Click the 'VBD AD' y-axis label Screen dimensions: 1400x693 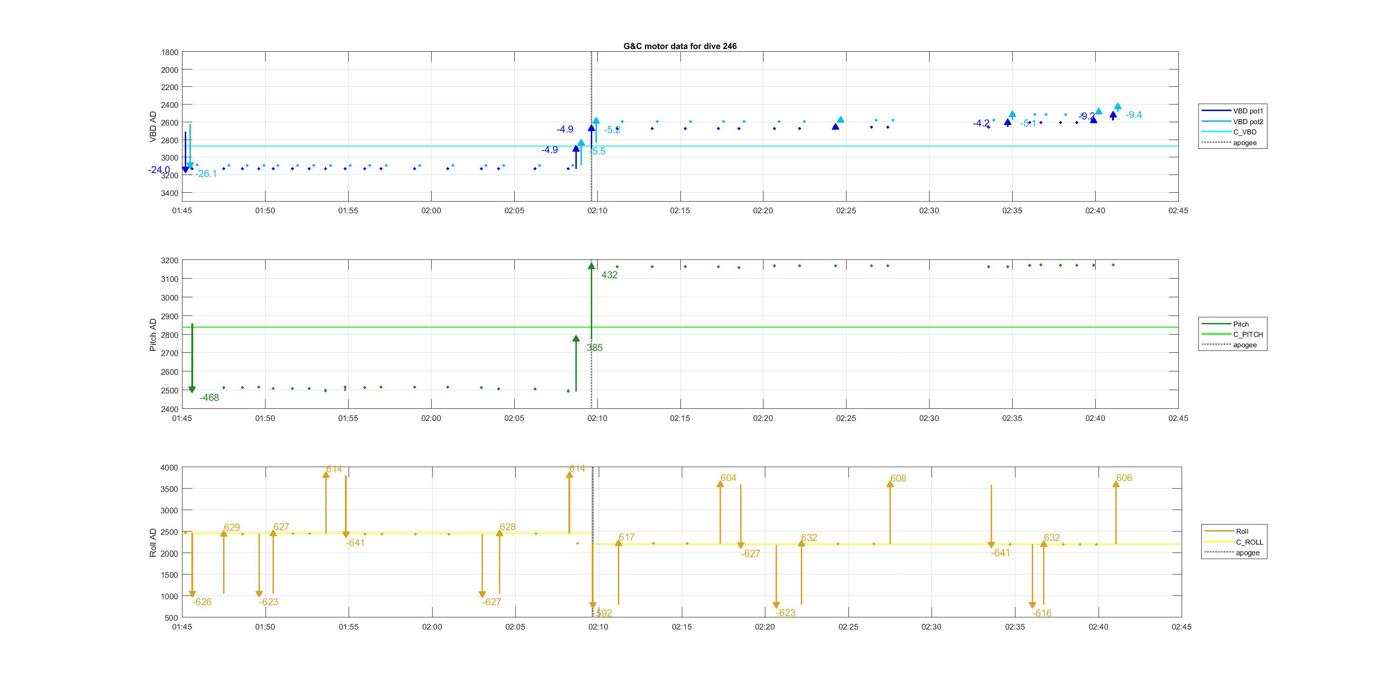tap(154, 126)
